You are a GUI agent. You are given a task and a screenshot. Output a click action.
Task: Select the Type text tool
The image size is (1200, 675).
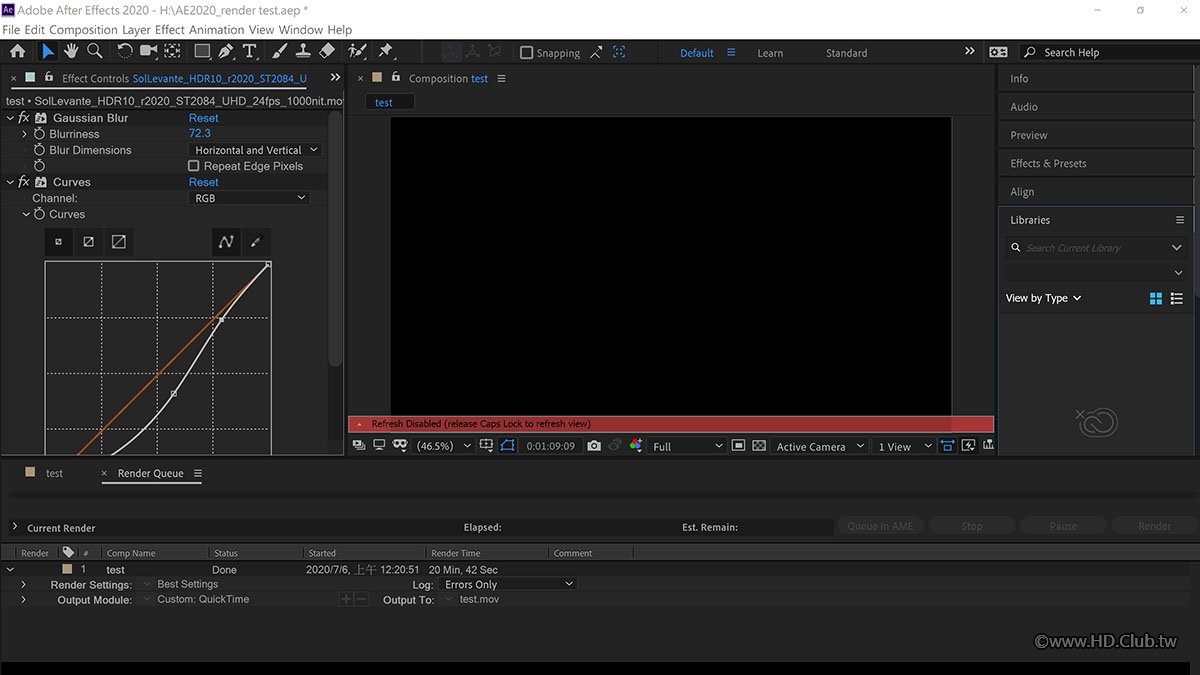(x=250, y=51)
